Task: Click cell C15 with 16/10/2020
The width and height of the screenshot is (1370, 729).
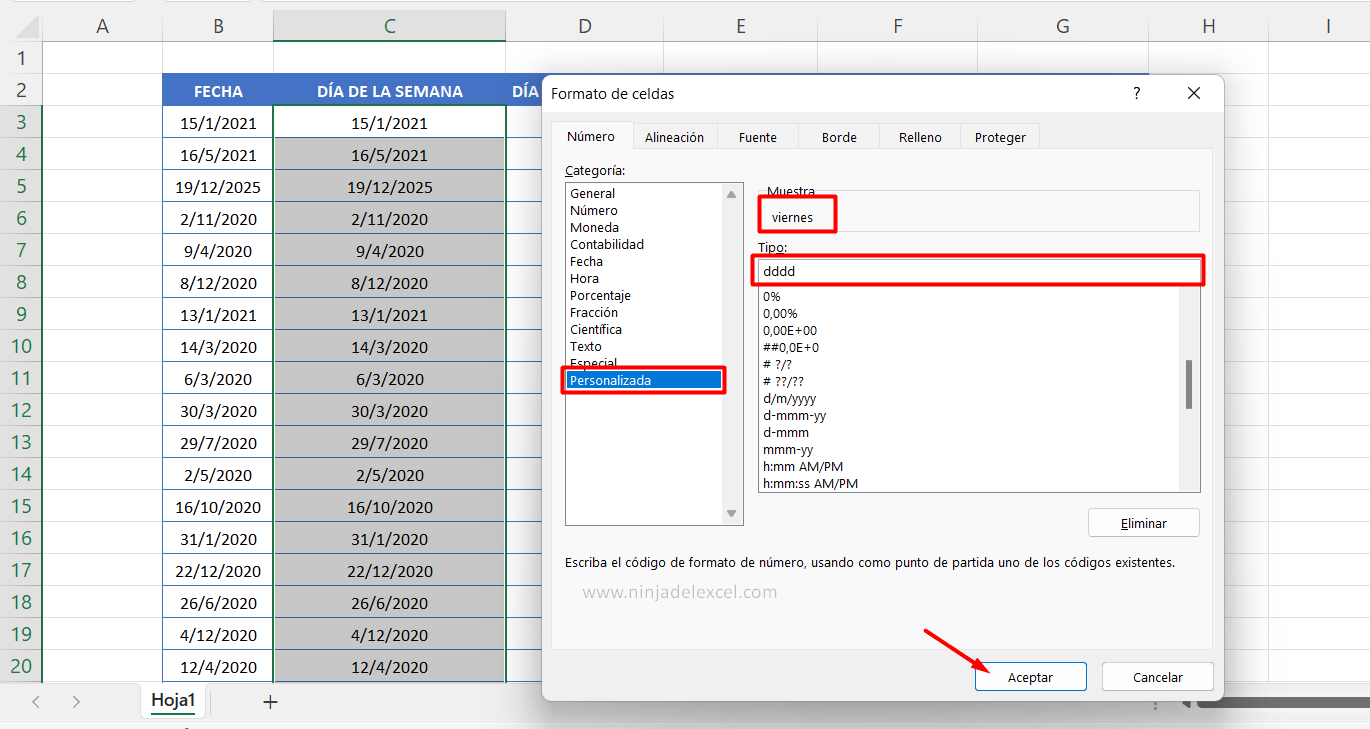Action: click(x=390, y=507)
